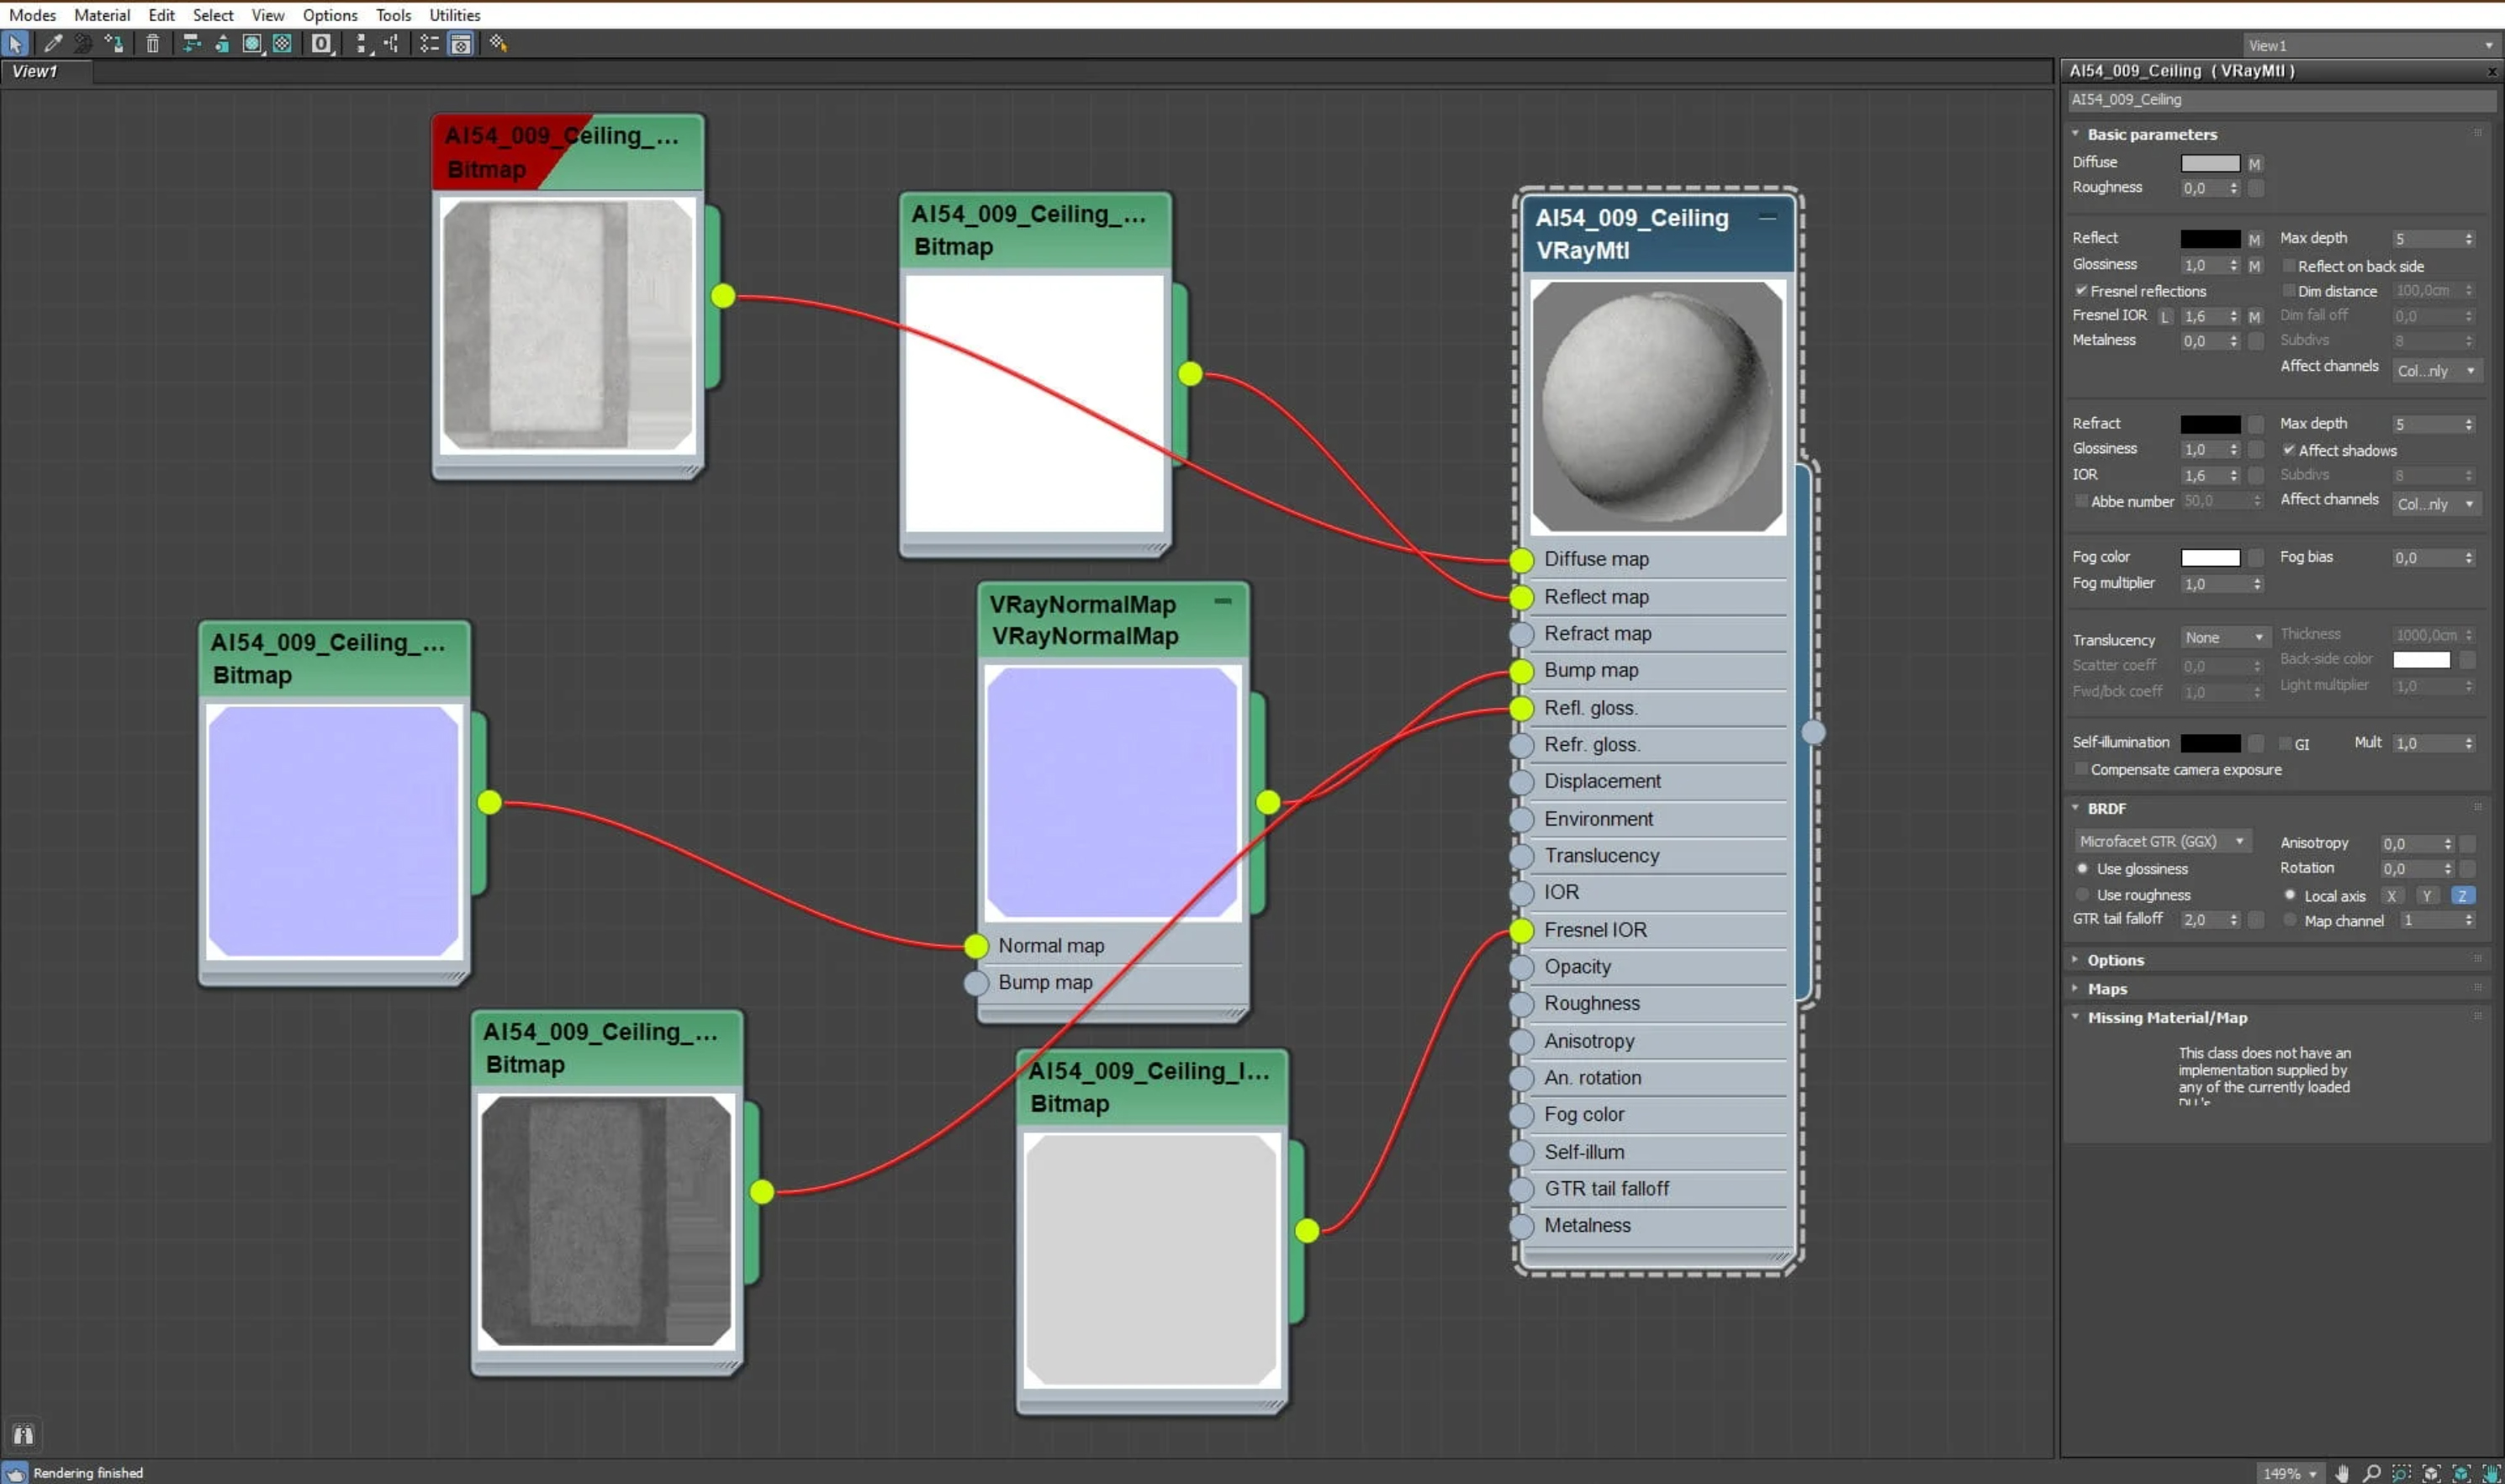Uncheck Affect shadows option
This screenshot has width=2505, height=1484.
coord(2288,450)
